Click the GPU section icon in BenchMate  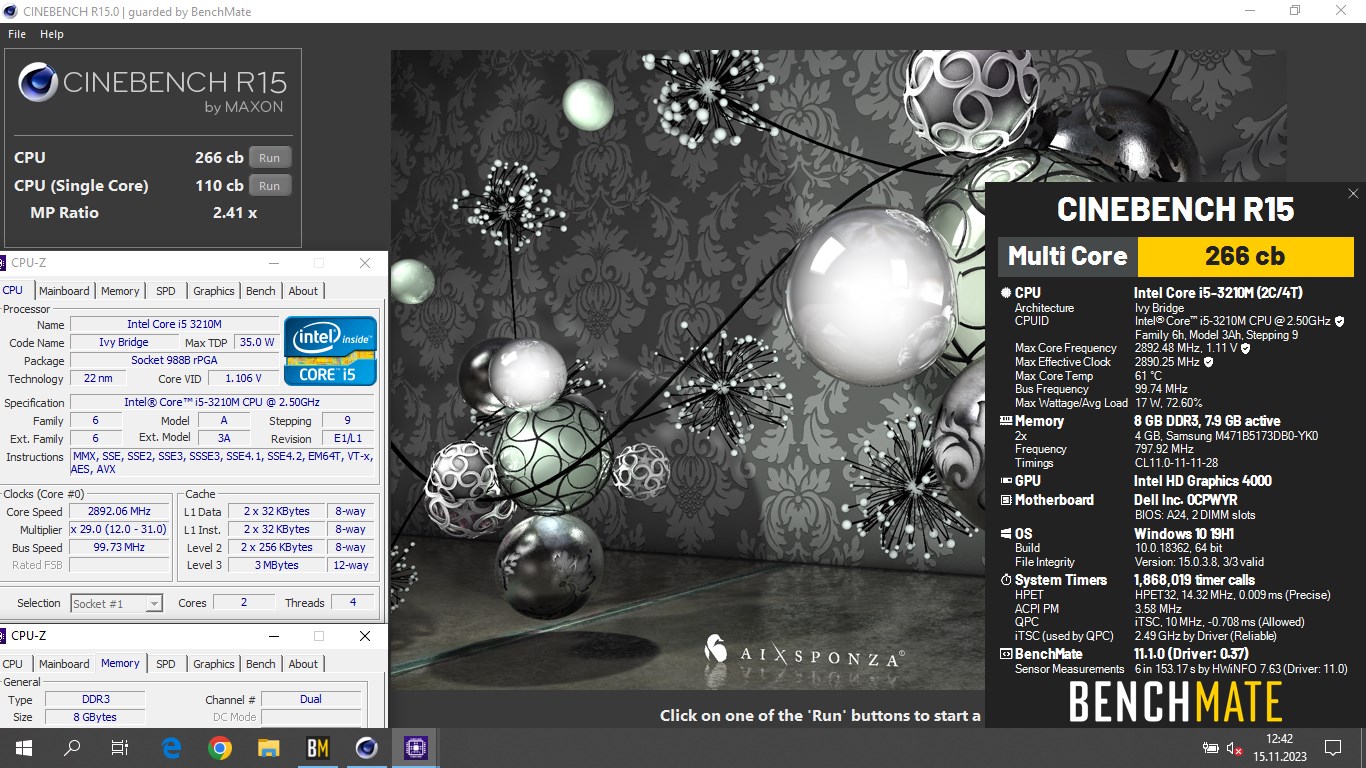point(1005,481)
